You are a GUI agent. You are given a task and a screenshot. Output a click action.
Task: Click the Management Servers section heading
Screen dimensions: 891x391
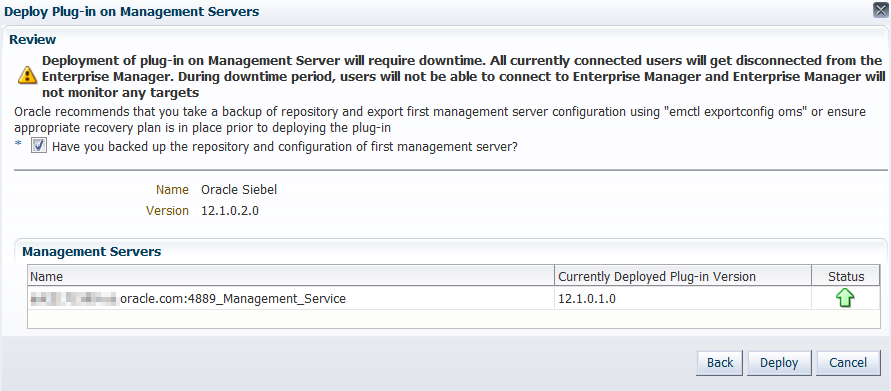91,251
